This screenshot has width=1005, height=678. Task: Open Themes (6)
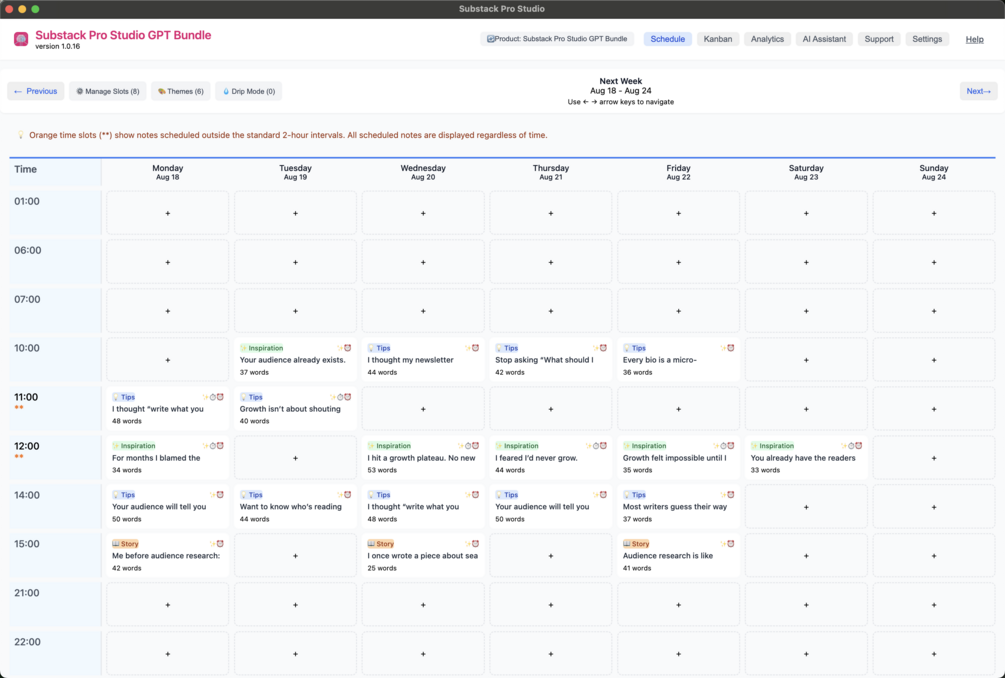(181, 91)
